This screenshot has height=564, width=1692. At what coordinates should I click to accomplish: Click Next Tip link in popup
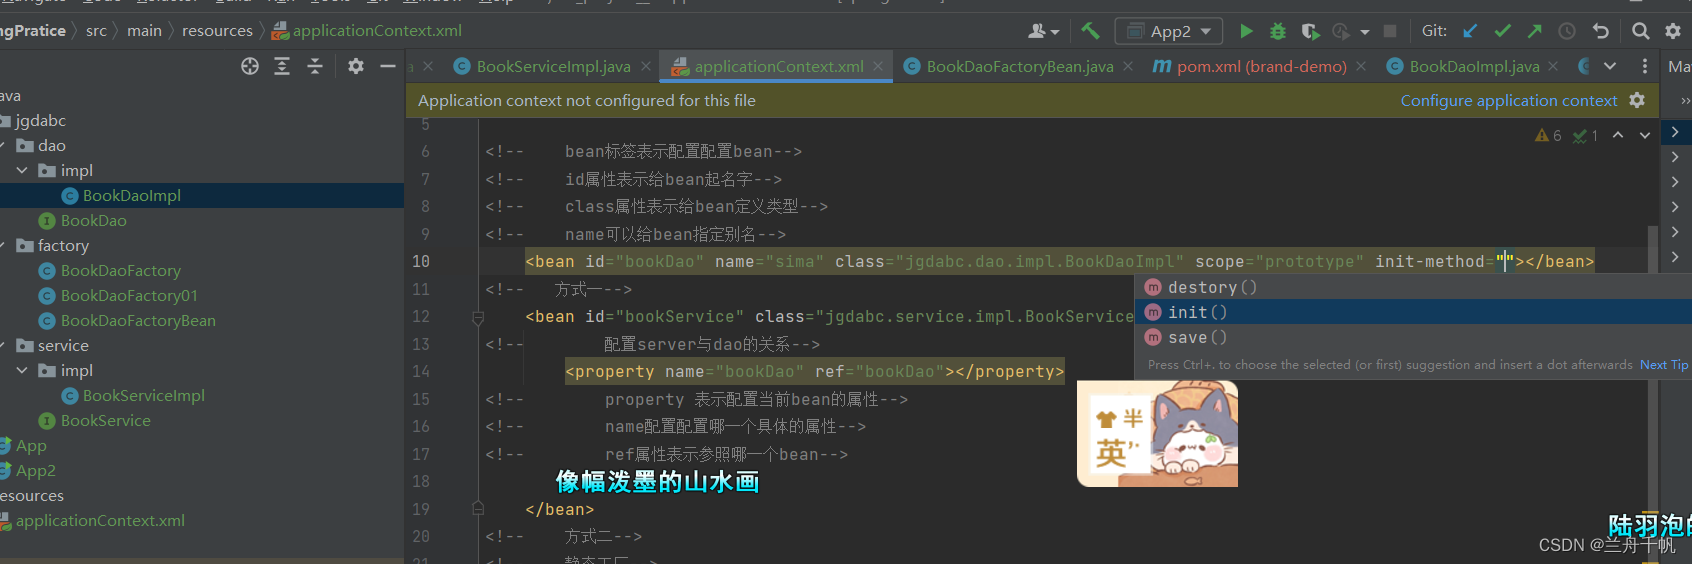(1664, 365)
